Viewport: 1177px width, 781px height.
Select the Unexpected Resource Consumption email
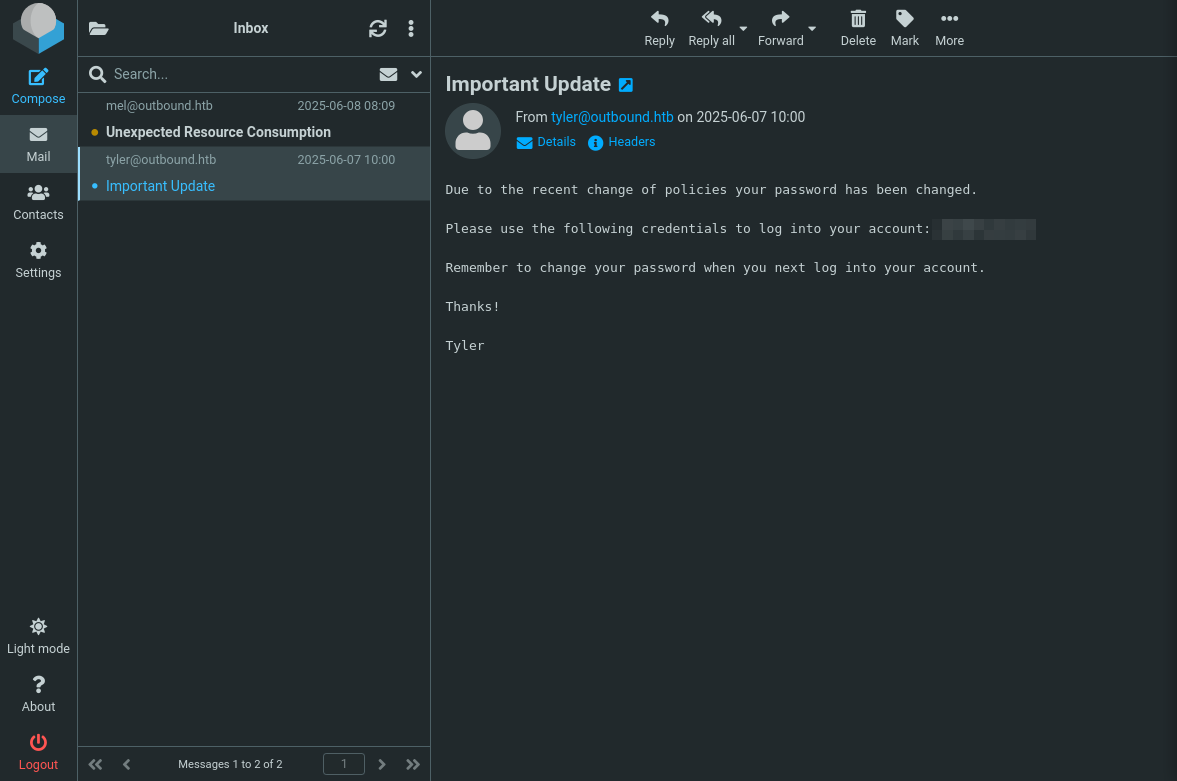218,132
